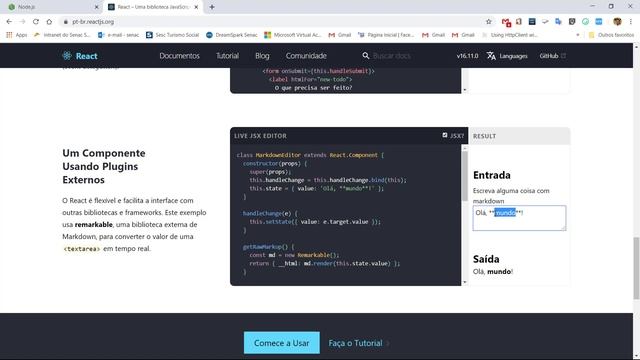Click the 'remarkable' bold word
Viewport: 640px width, 360px height.
click(93, 224)
